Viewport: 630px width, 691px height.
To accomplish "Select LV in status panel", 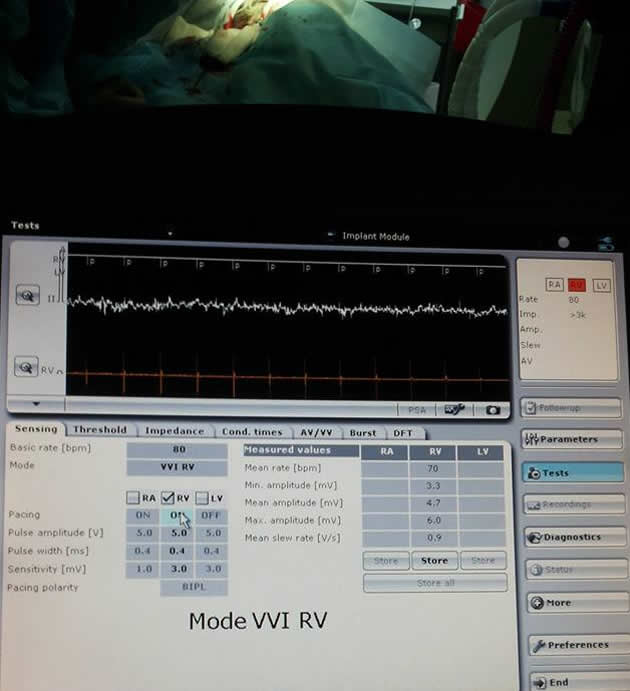I will coord(601,286).
